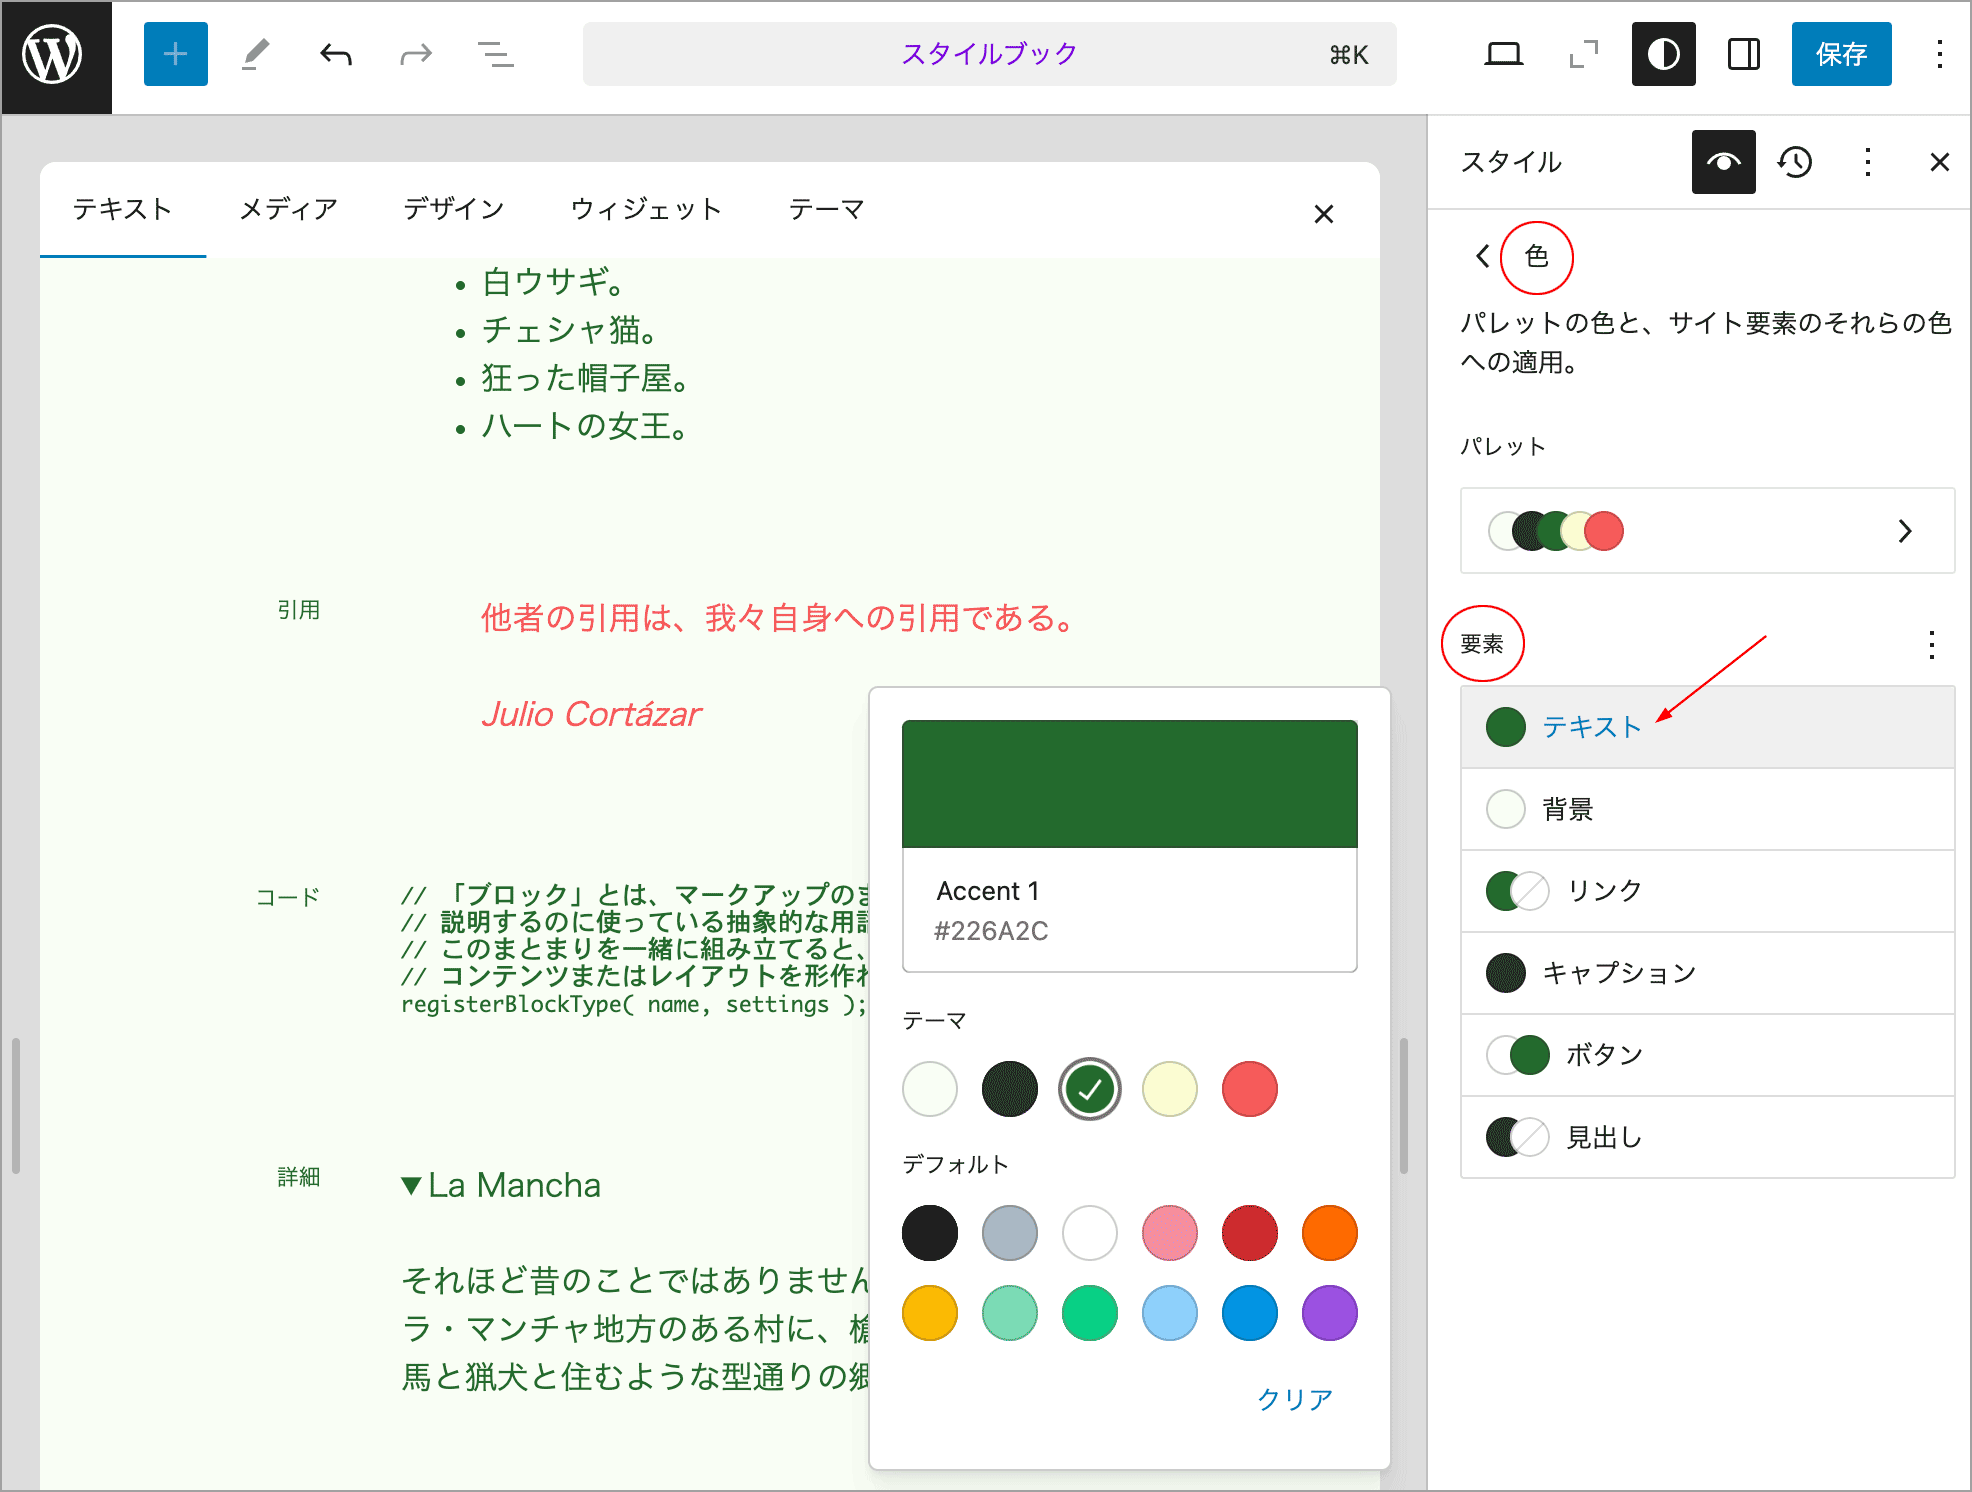Open the 要素 three-dot options menu
Screen dimensions: 1972x1492
[1931, 645]
